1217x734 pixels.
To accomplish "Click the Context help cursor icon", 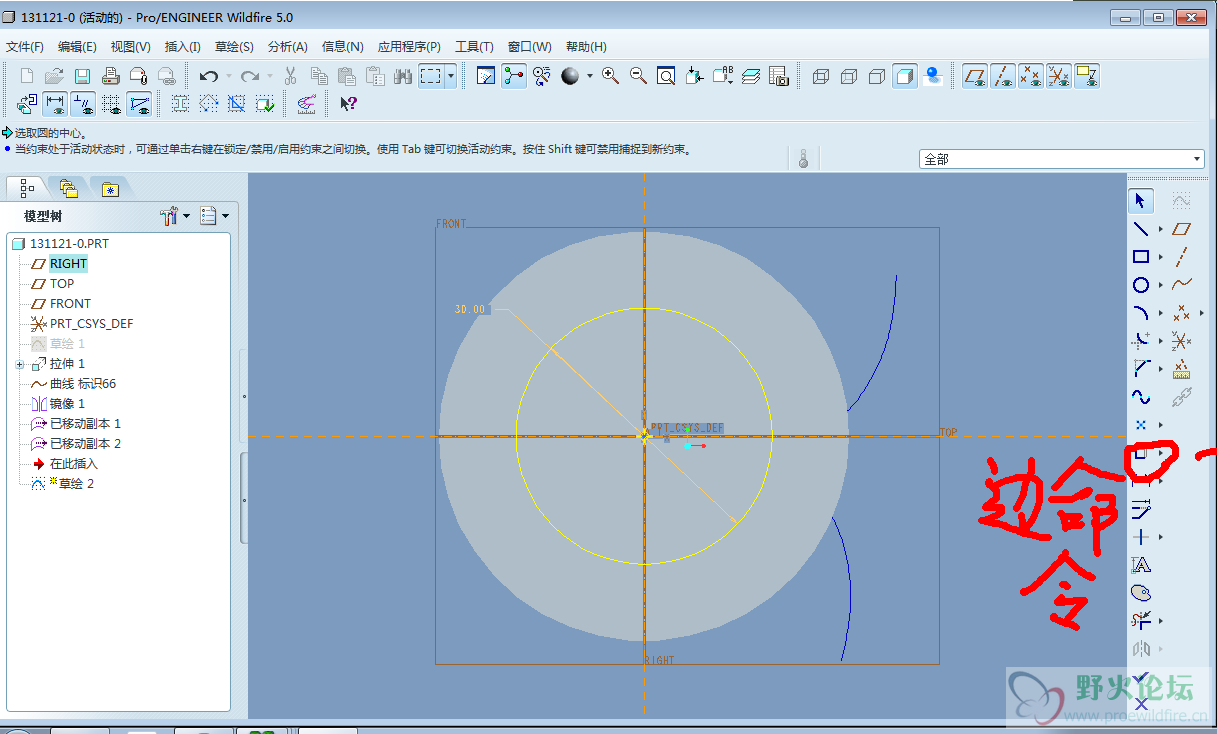I will click(348, 103).
